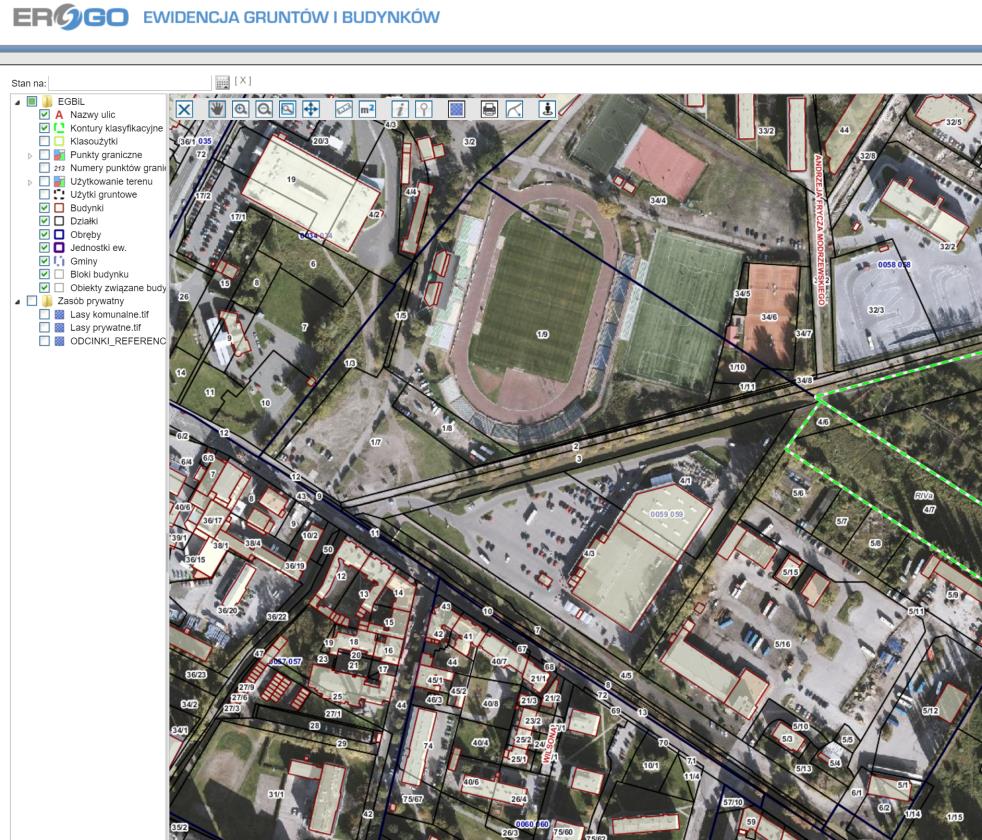
Task: Uncheck the Budynki layer checkbox
Action: point(44,208)
